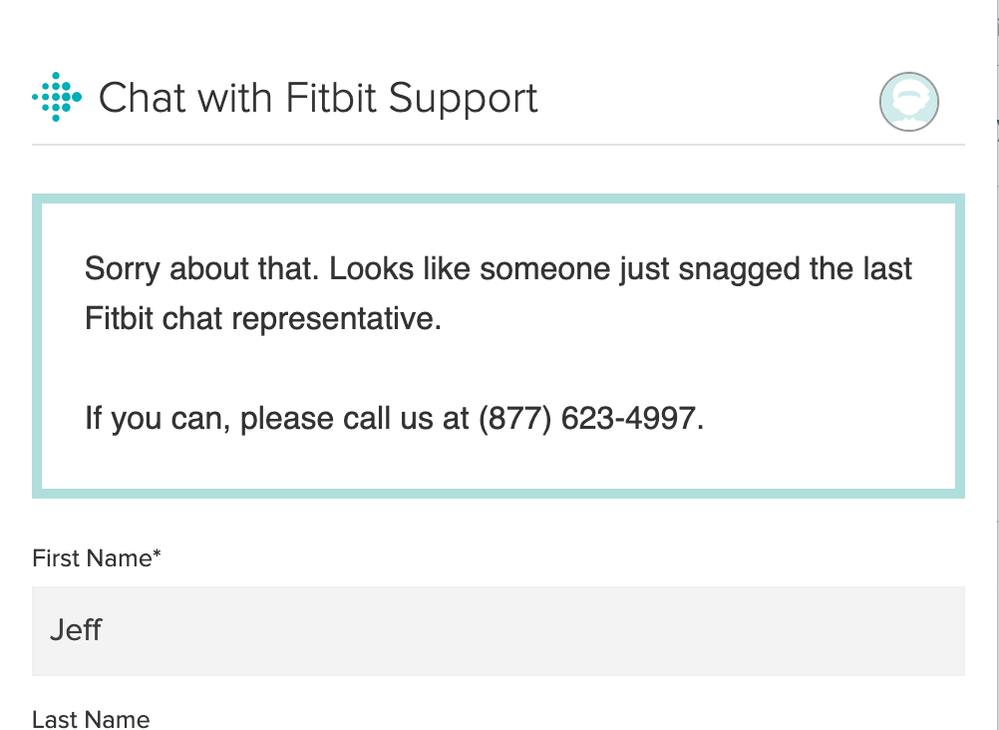Click the word 'Support' in the header
The width and height of the screenshot is (999, 730).
(463, 99)
